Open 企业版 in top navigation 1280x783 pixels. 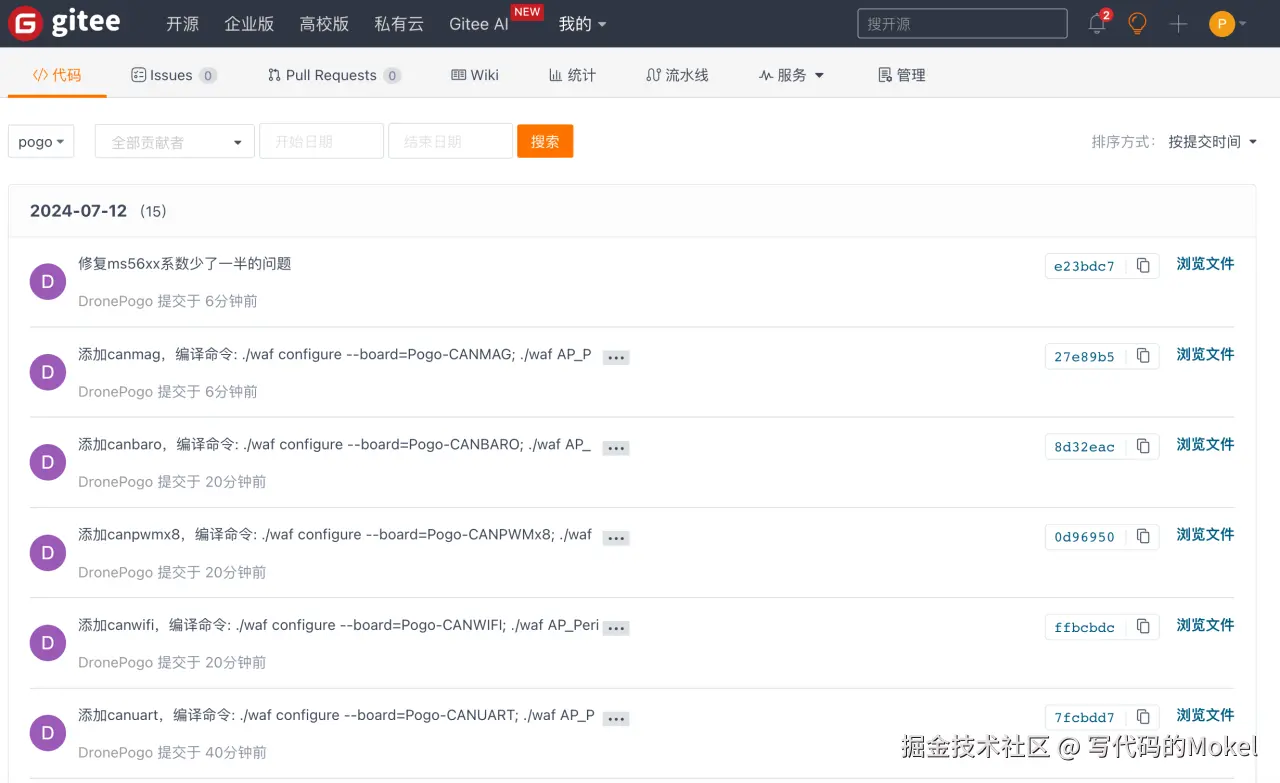pos(249,24)
